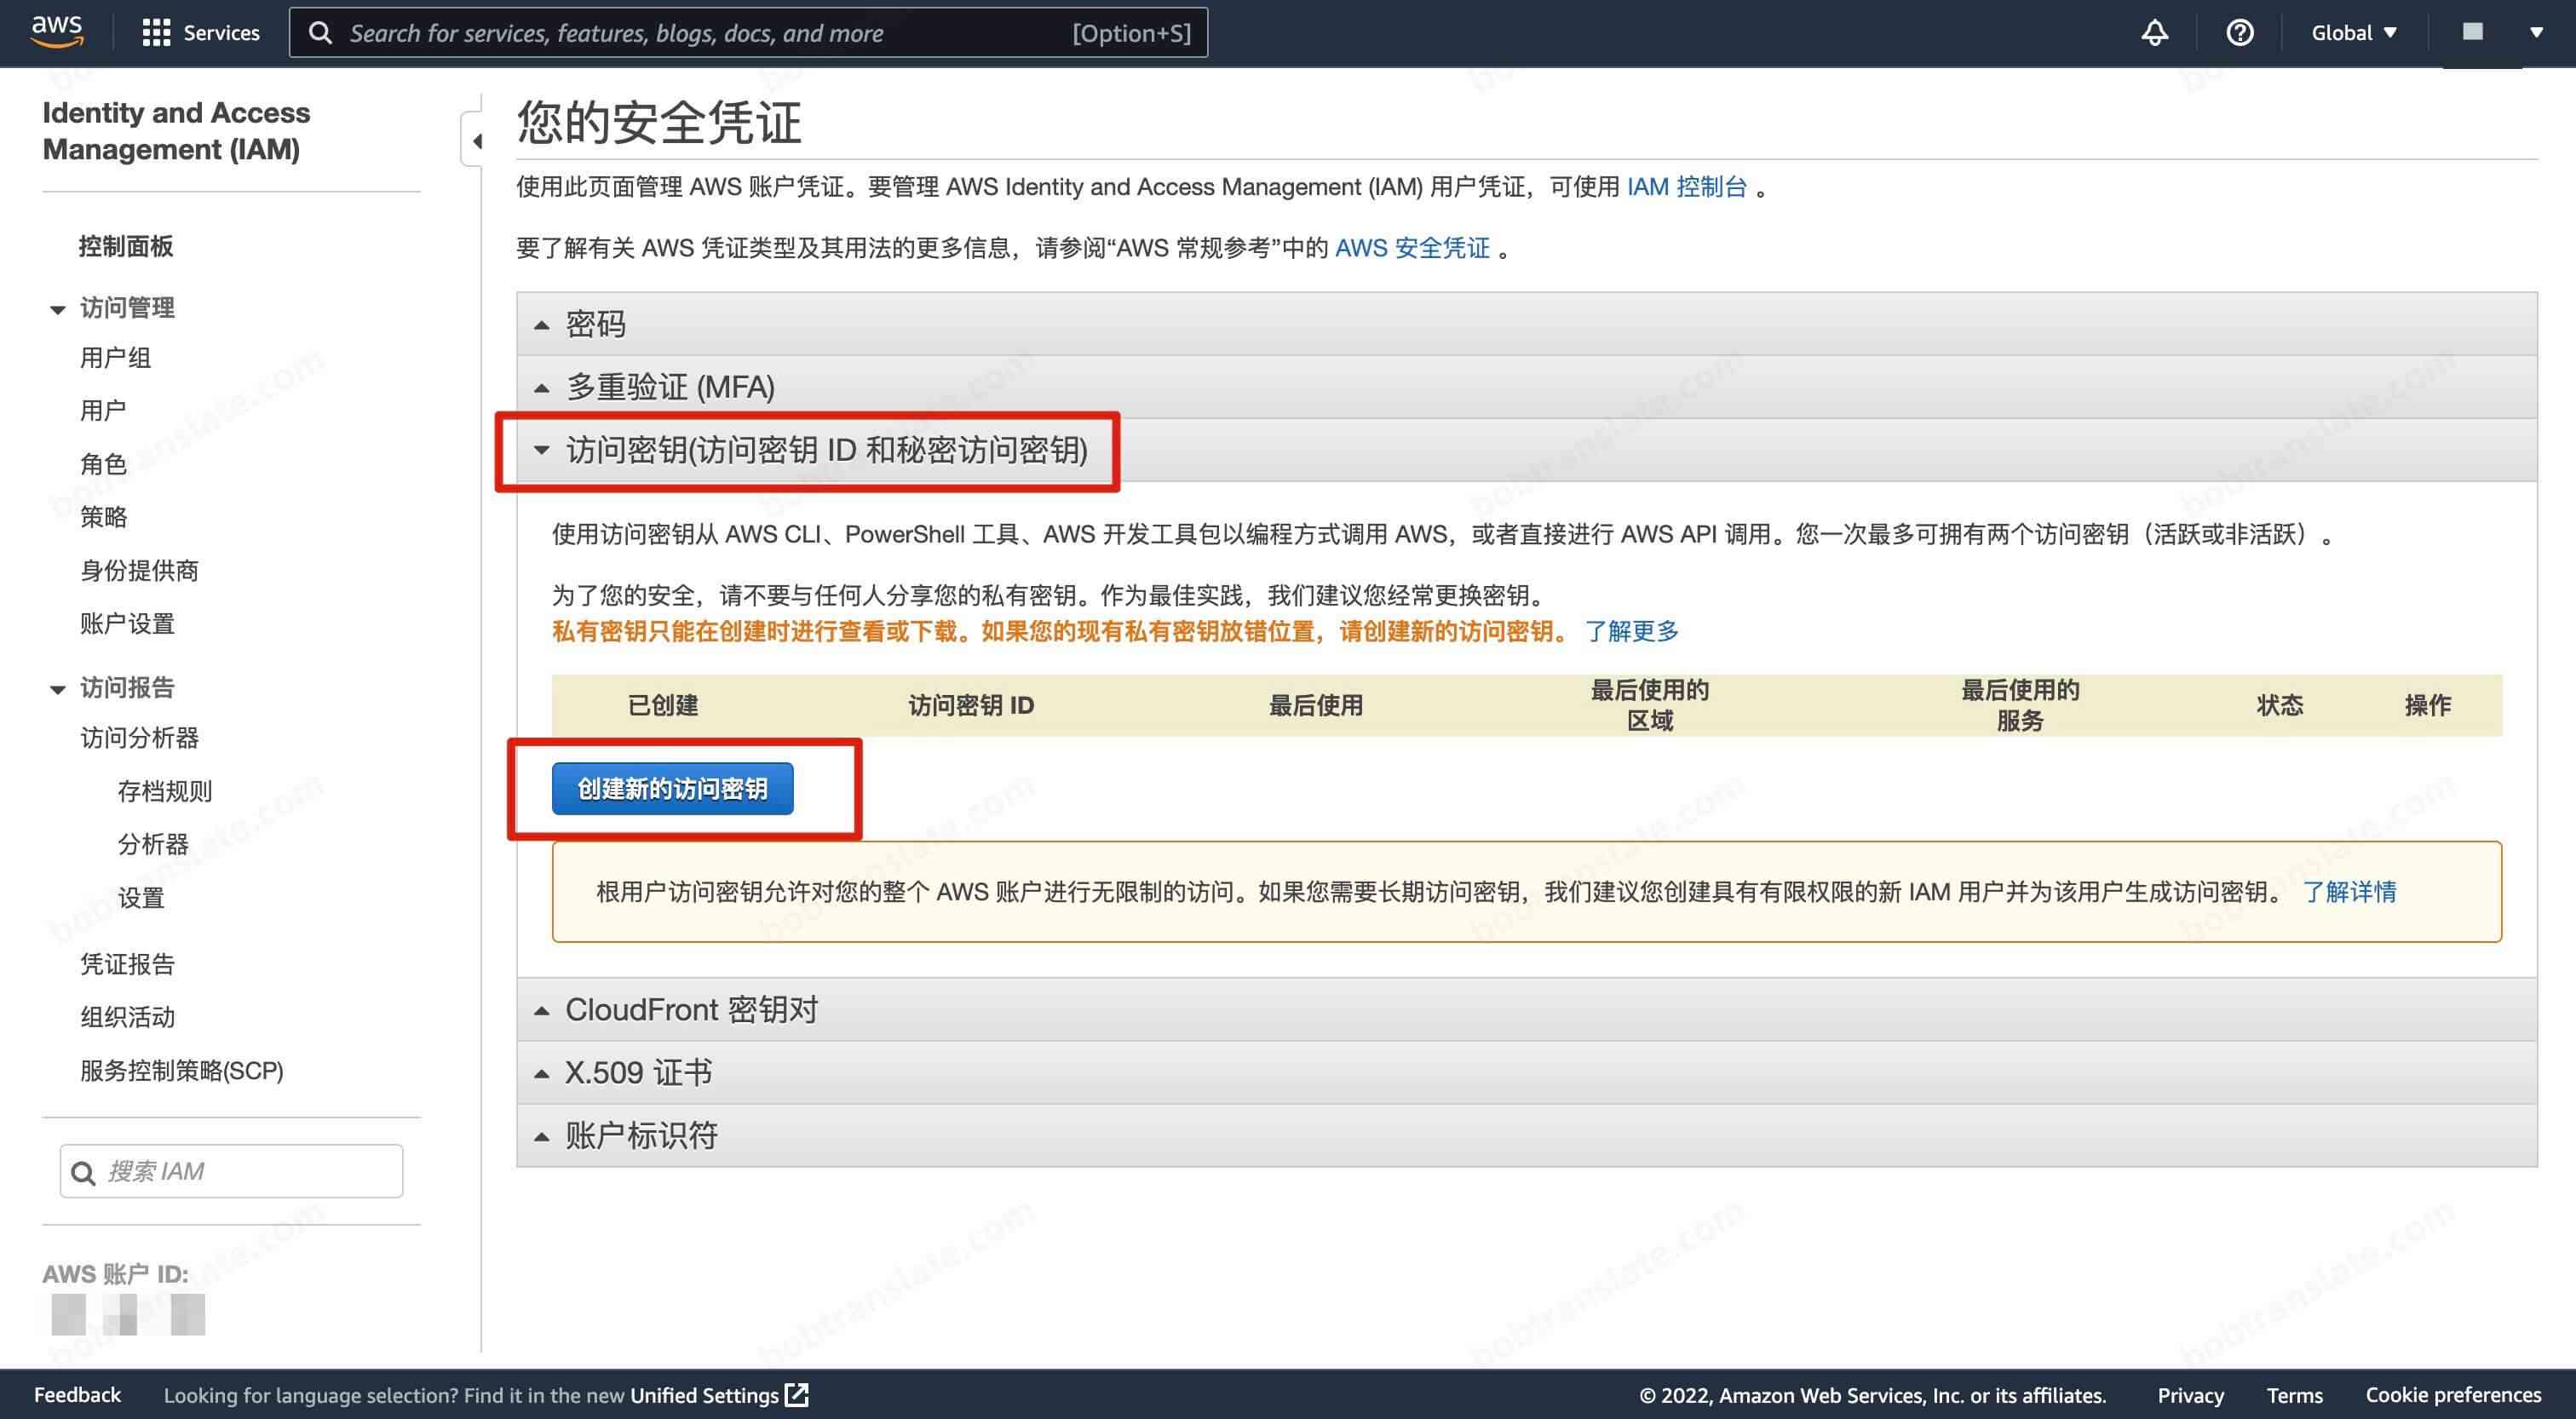Click the 最后使用的服务 column header

coord(2020,705)
